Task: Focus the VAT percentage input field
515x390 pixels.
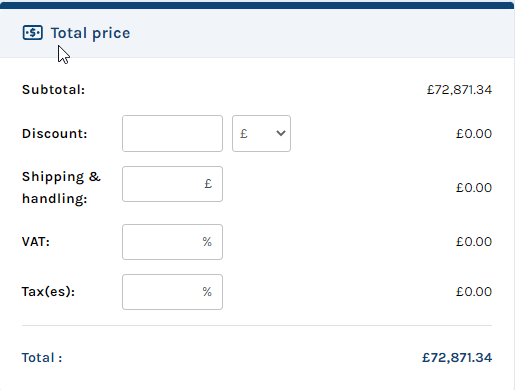Action: pos(172,242)
